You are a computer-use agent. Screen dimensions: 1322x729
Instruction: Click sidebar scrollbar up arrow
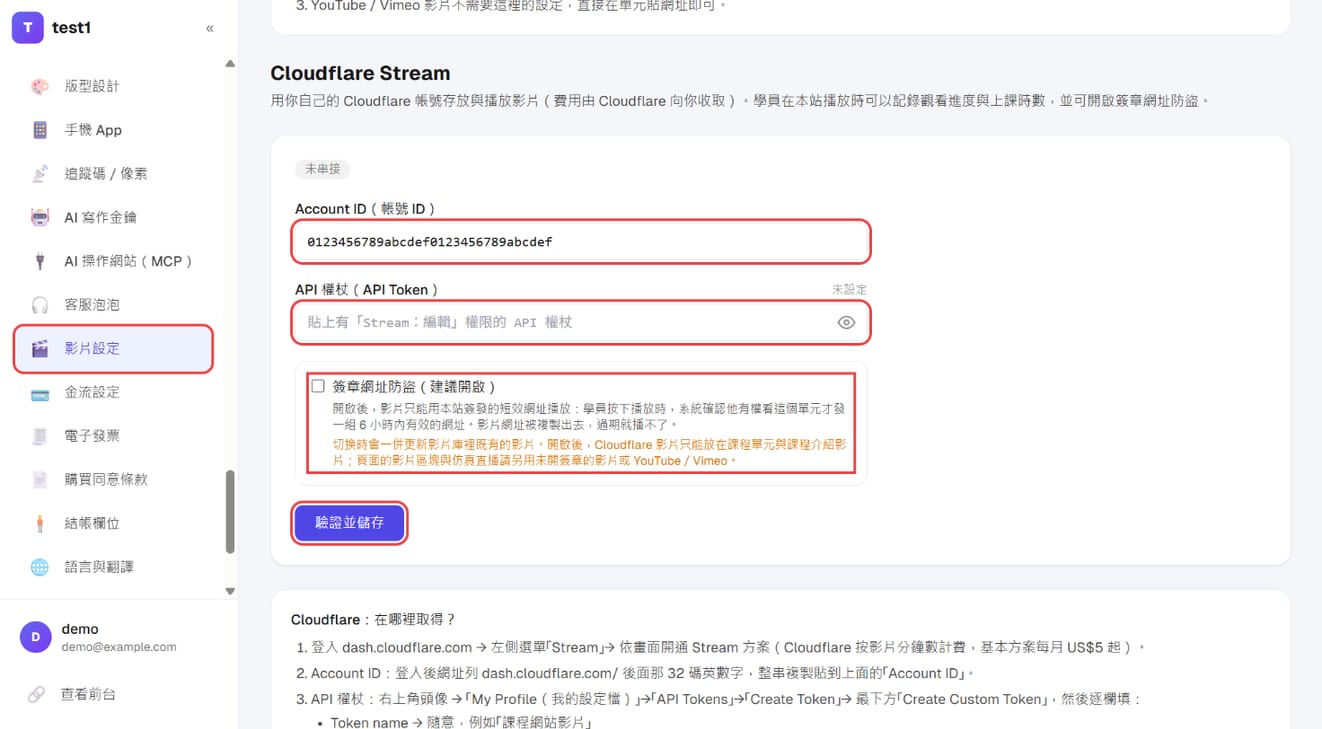point(230,64)
